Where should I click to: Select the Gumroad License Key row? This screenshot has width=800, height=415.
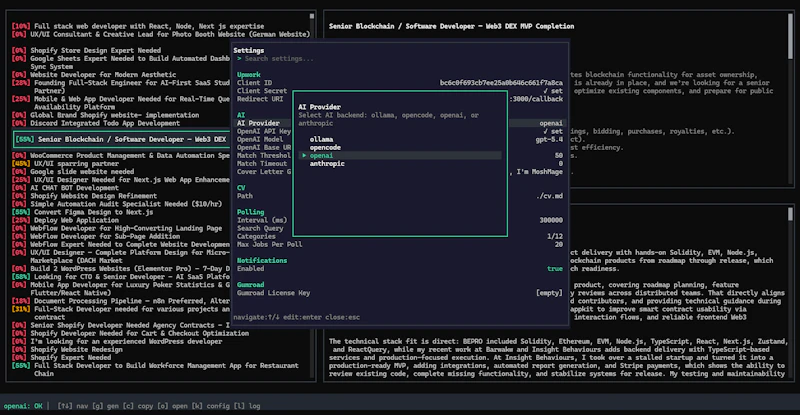pos(400,293)
